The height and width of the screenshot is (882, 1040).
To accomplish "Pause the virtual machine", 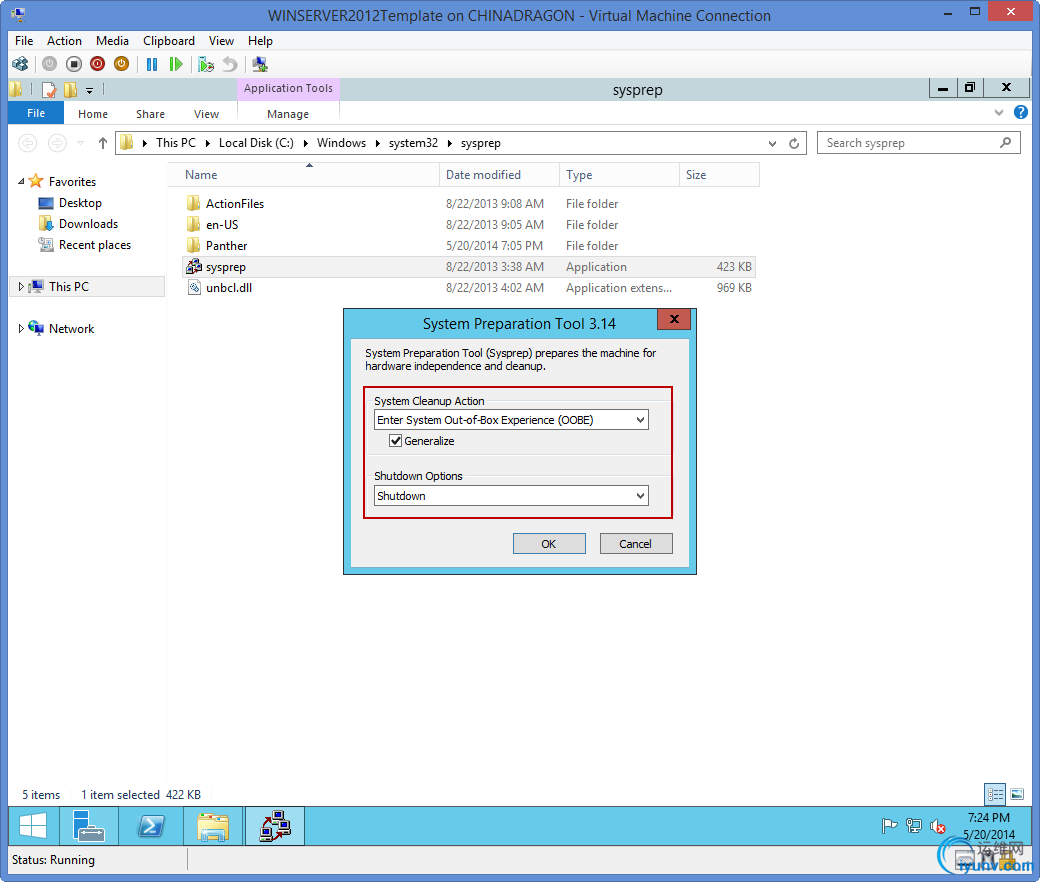I will click(152, 64).
